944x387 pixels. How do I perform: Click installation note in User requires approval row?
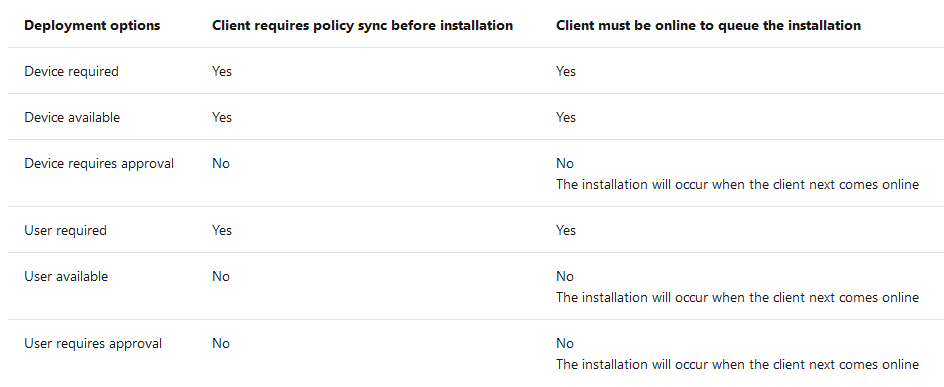(x=738, y=365)
